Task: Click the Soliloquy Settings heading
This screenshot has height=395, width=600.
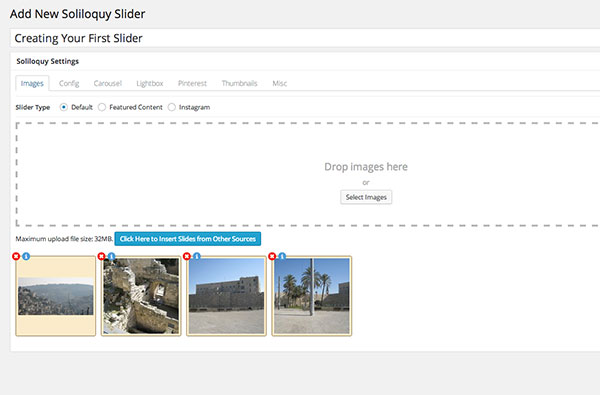Action: pyautogui.click(x=47, y=61)
